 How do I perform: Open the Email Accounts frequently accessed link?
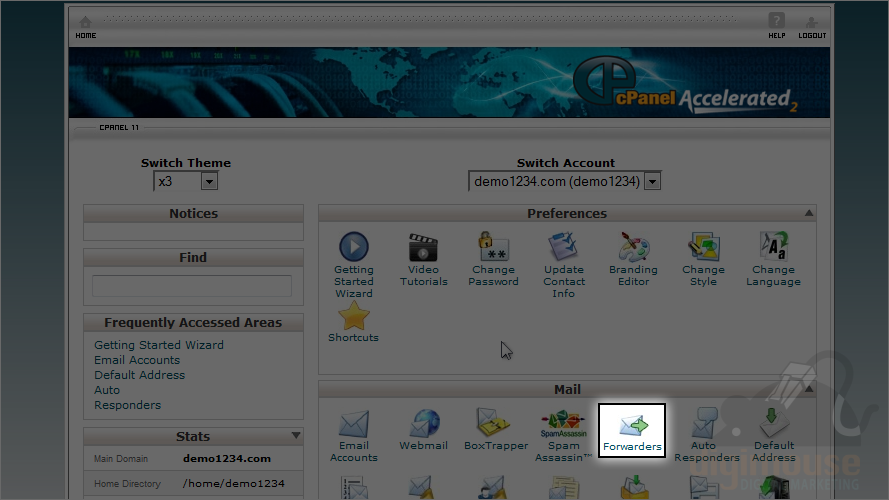[137, 360]
